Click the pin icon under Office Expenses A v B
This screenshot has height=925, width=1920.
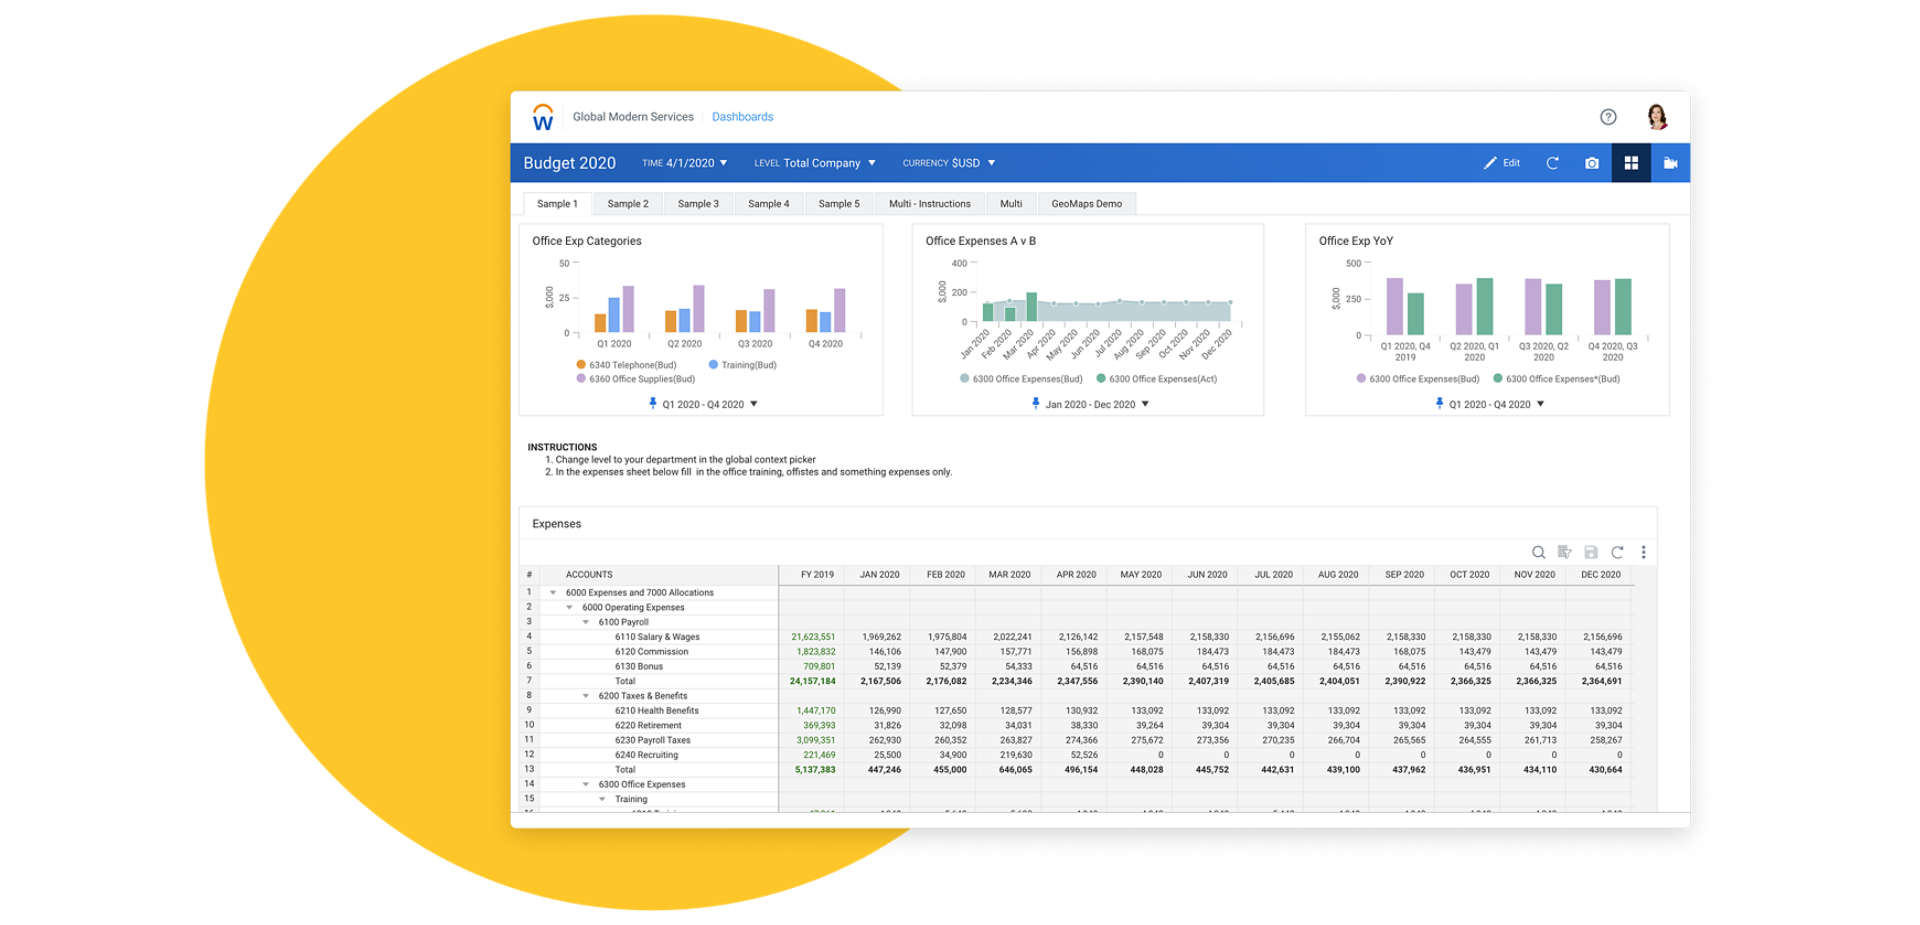pyautogui.click(x=1037, y=404)
